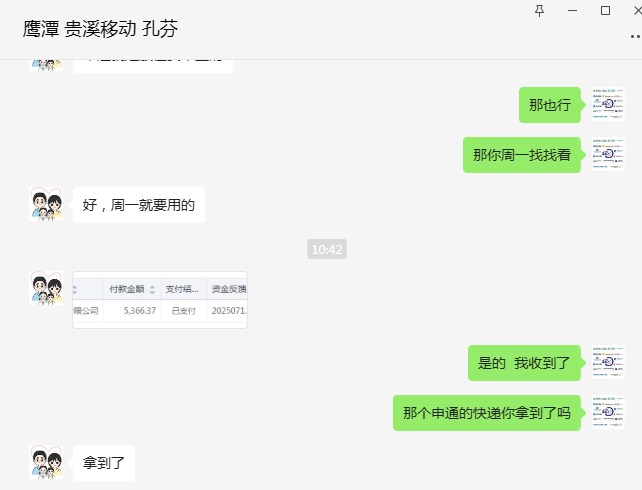642x490 pixels.
Task: Select the '好，周一就要用的' message bubble
Action: click(139, 205)
